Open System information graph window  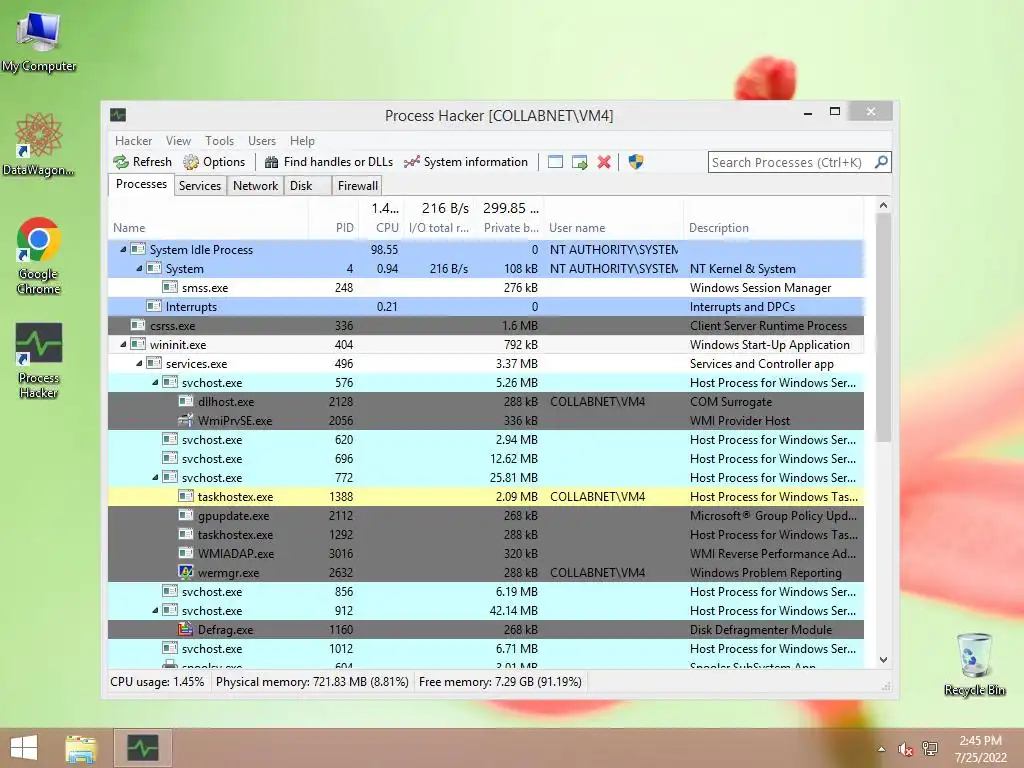pyautogui.click(x=466, y=162)
